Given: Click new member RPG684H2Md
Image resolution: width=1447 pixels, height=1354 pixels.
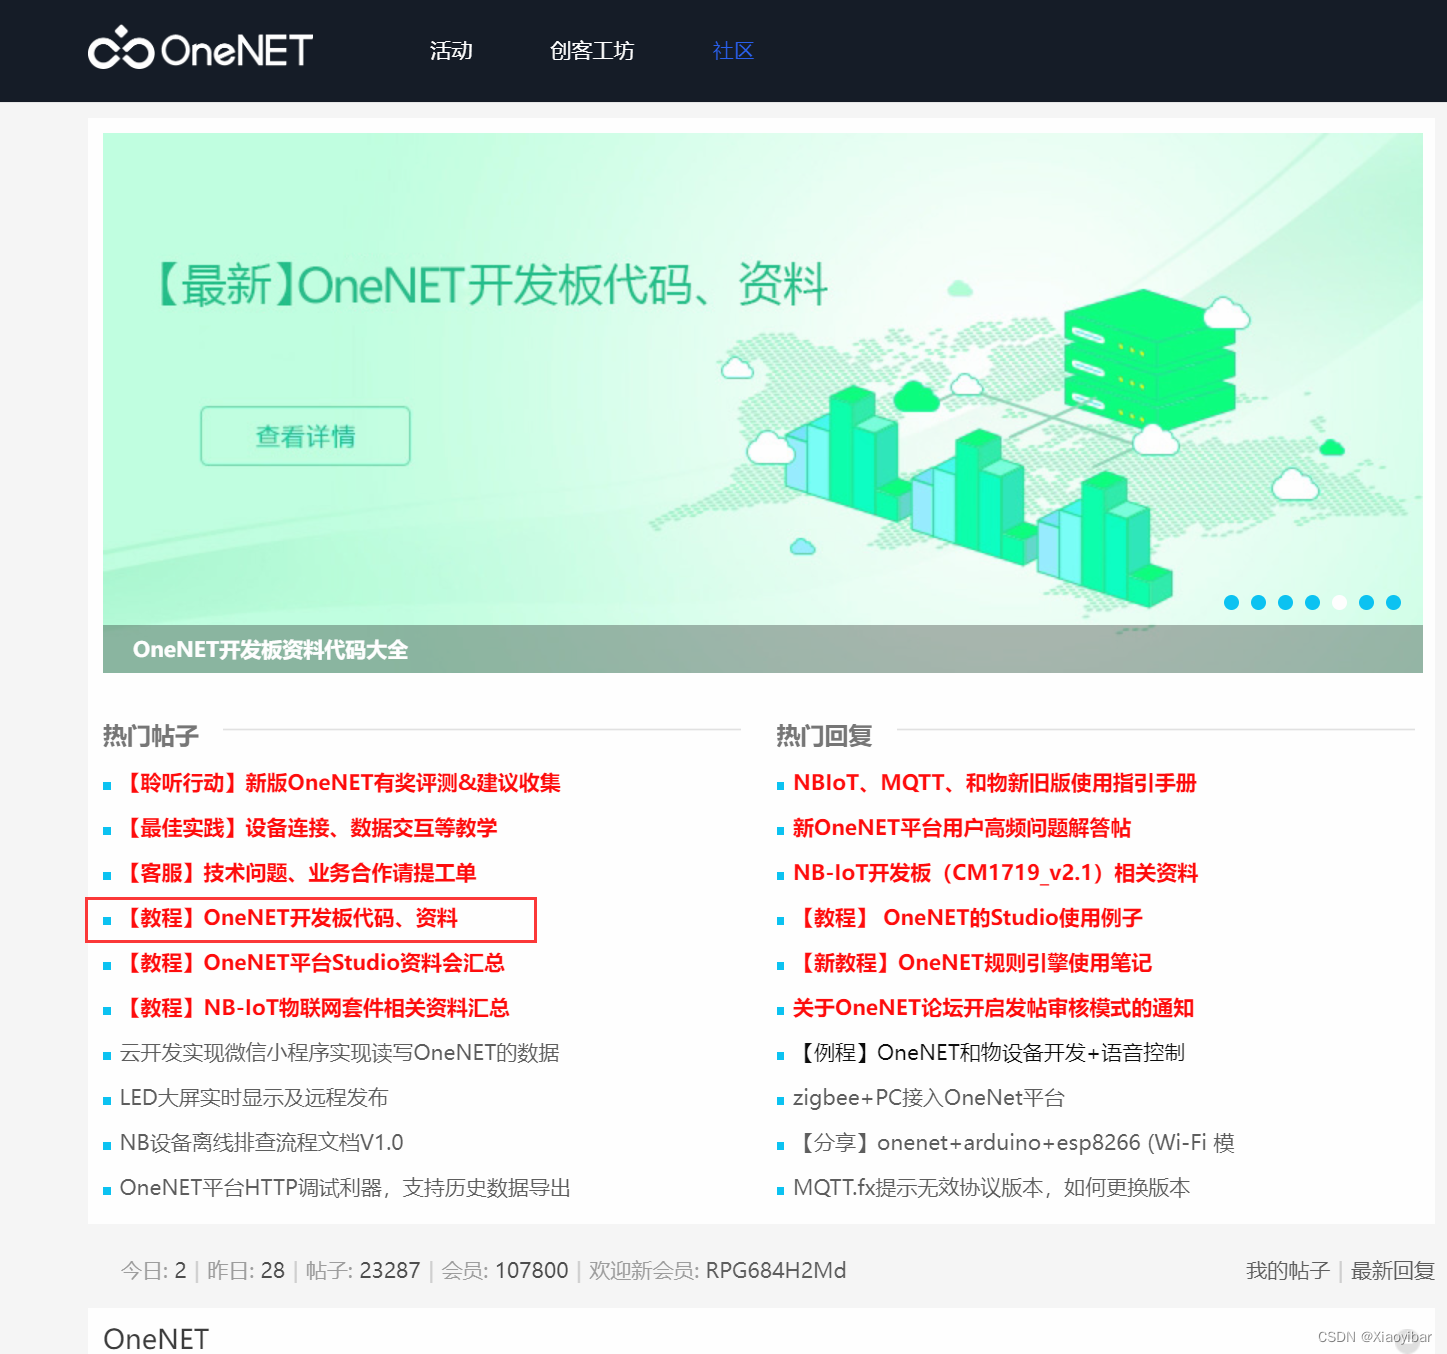Looking at the screenshot, I should pyautogui.click(x=776, y=1271).
